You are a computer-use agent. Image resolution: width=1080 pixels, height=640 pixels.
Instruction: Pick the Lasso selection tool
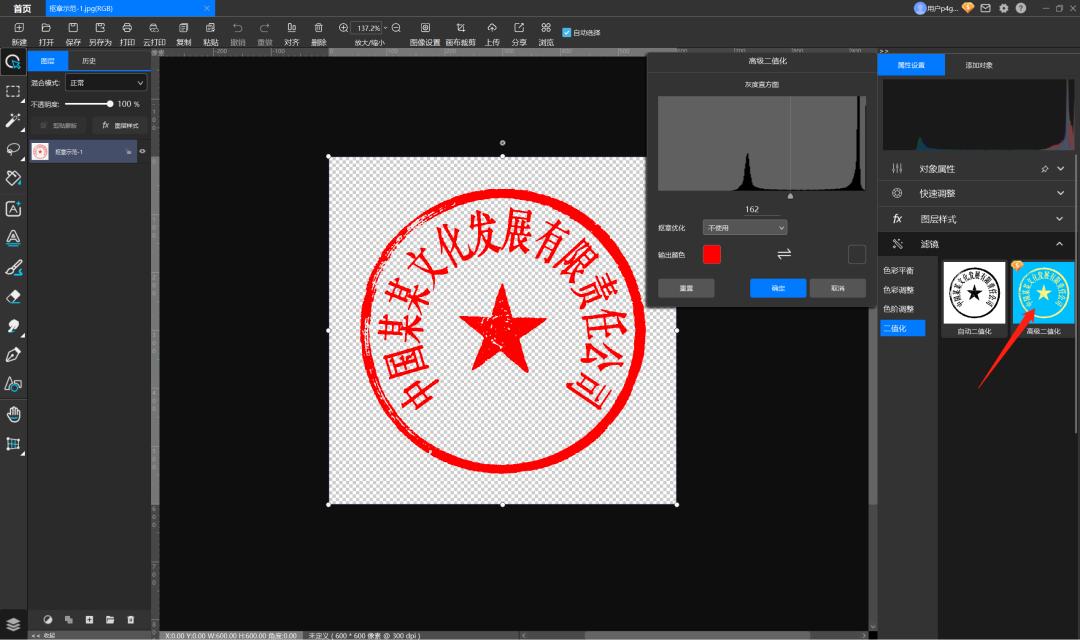coord(13,150)
